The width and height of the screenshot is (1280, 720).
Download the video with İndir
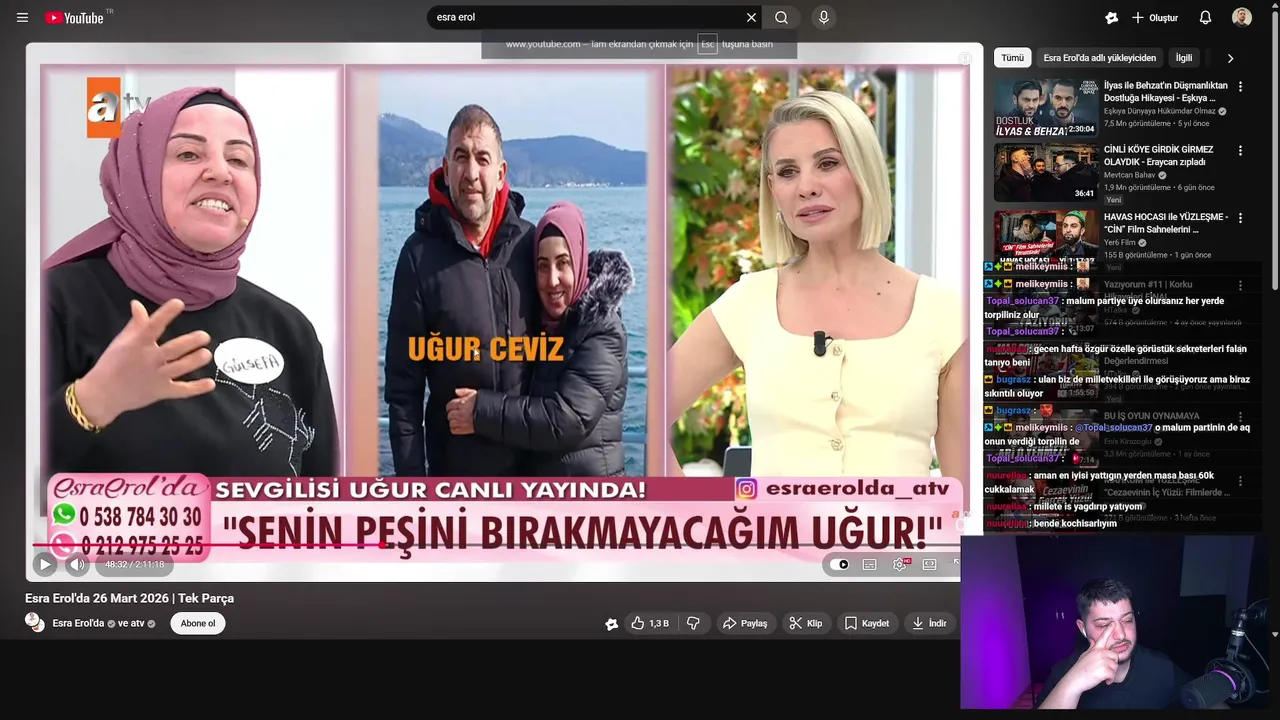(929, 623)
